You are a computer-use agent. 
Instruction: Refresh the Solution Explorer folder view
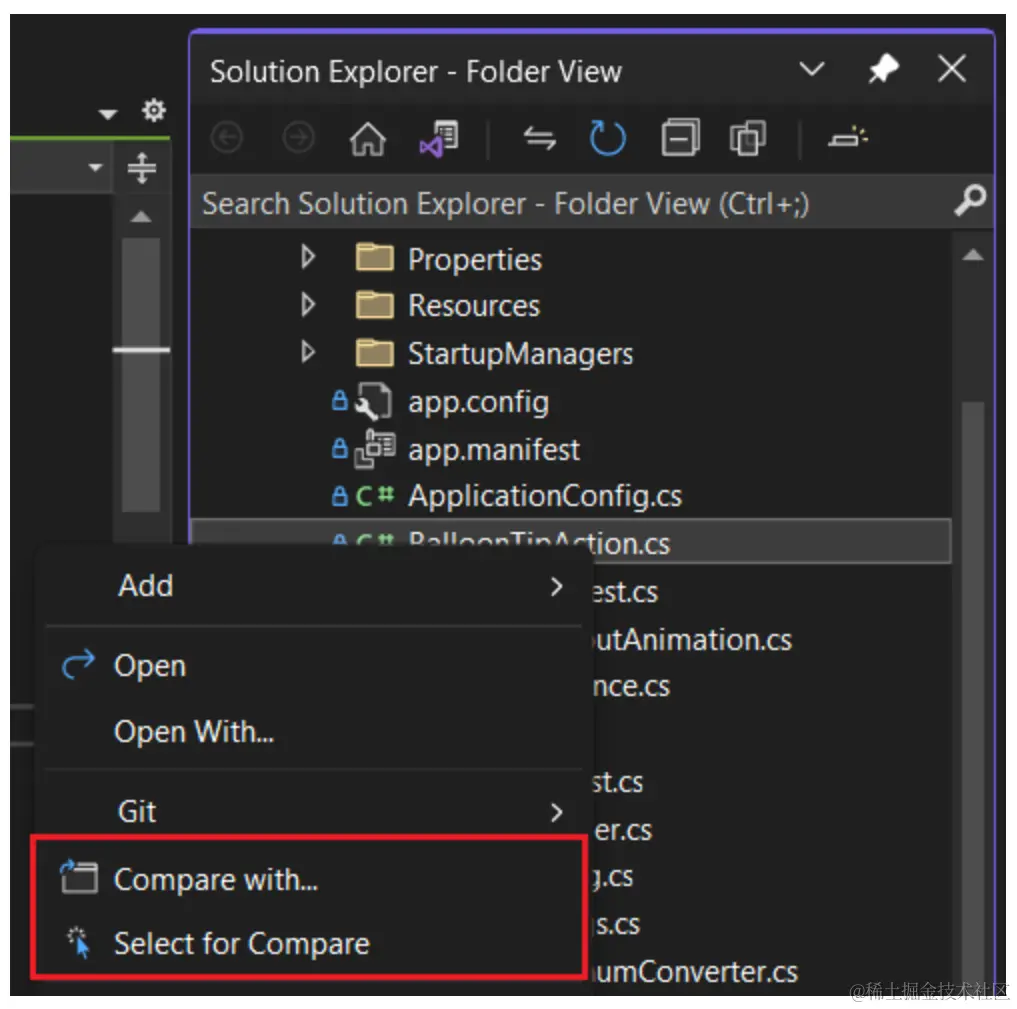pyautogui.click(x=608, y=138)
